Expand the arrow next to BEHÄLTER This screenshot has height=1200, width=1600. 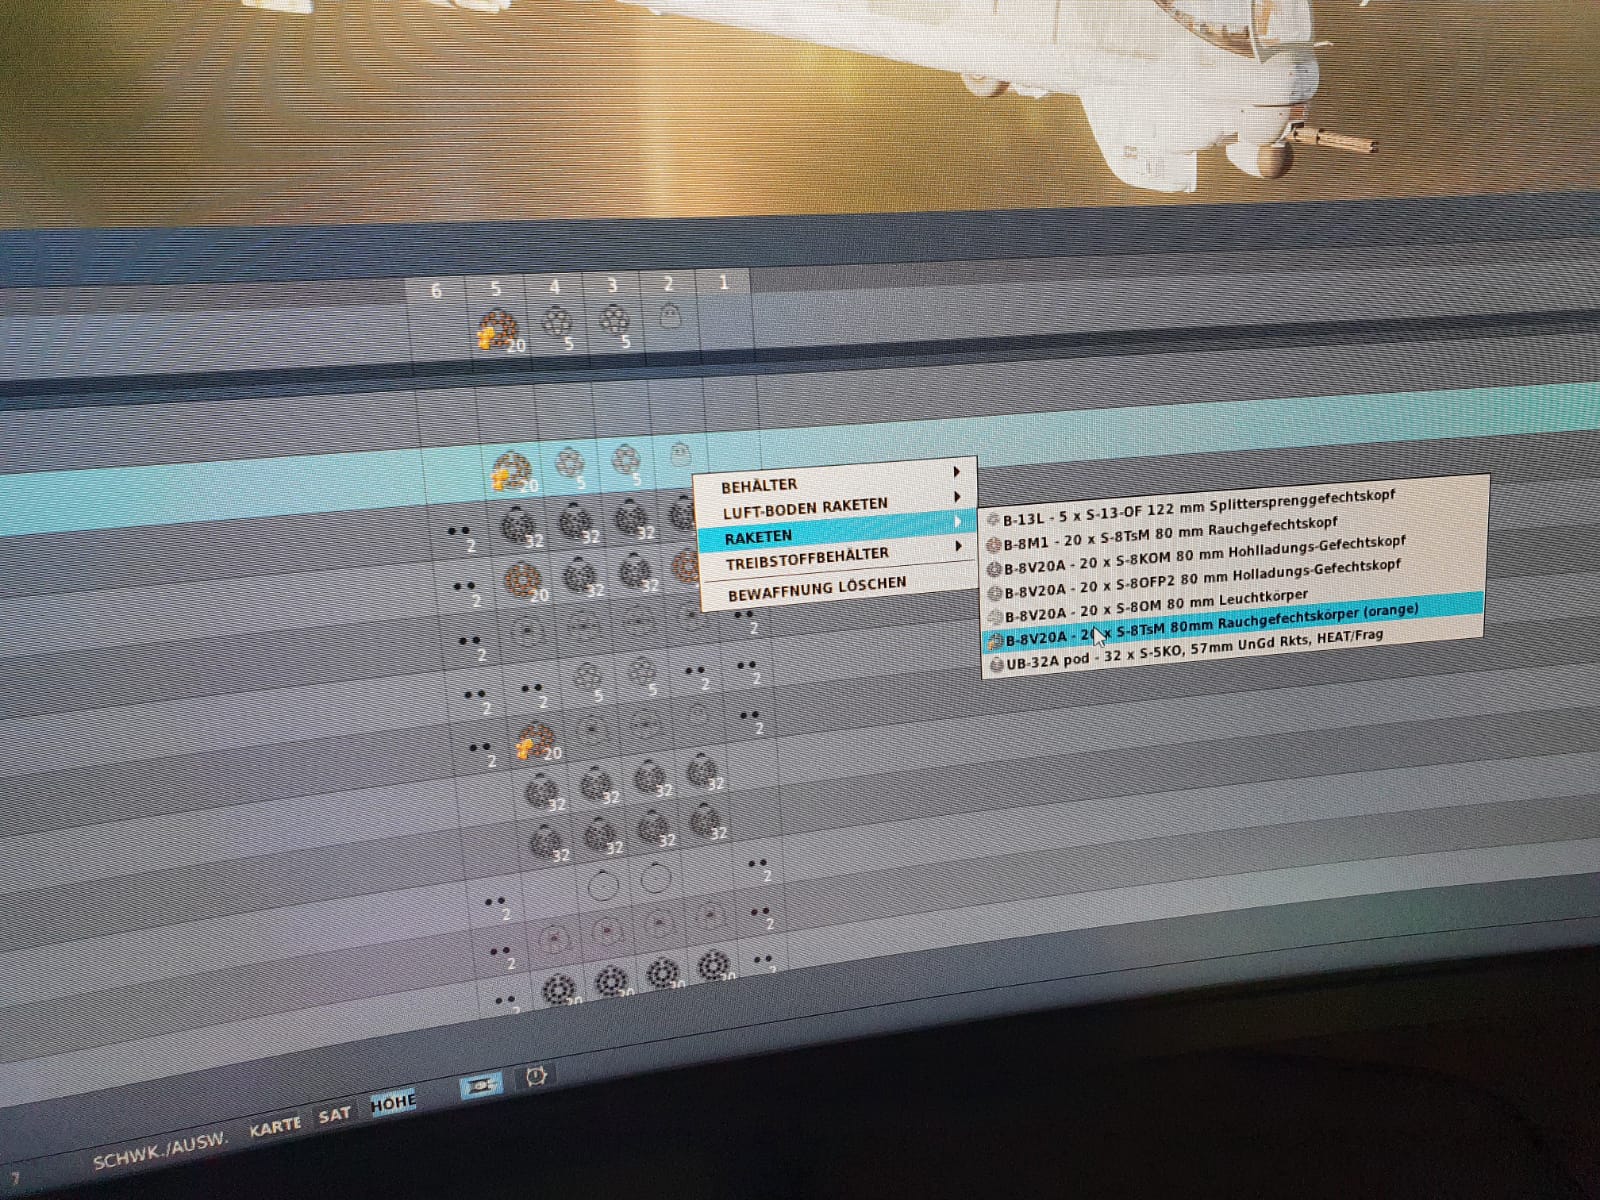point(957,470)
